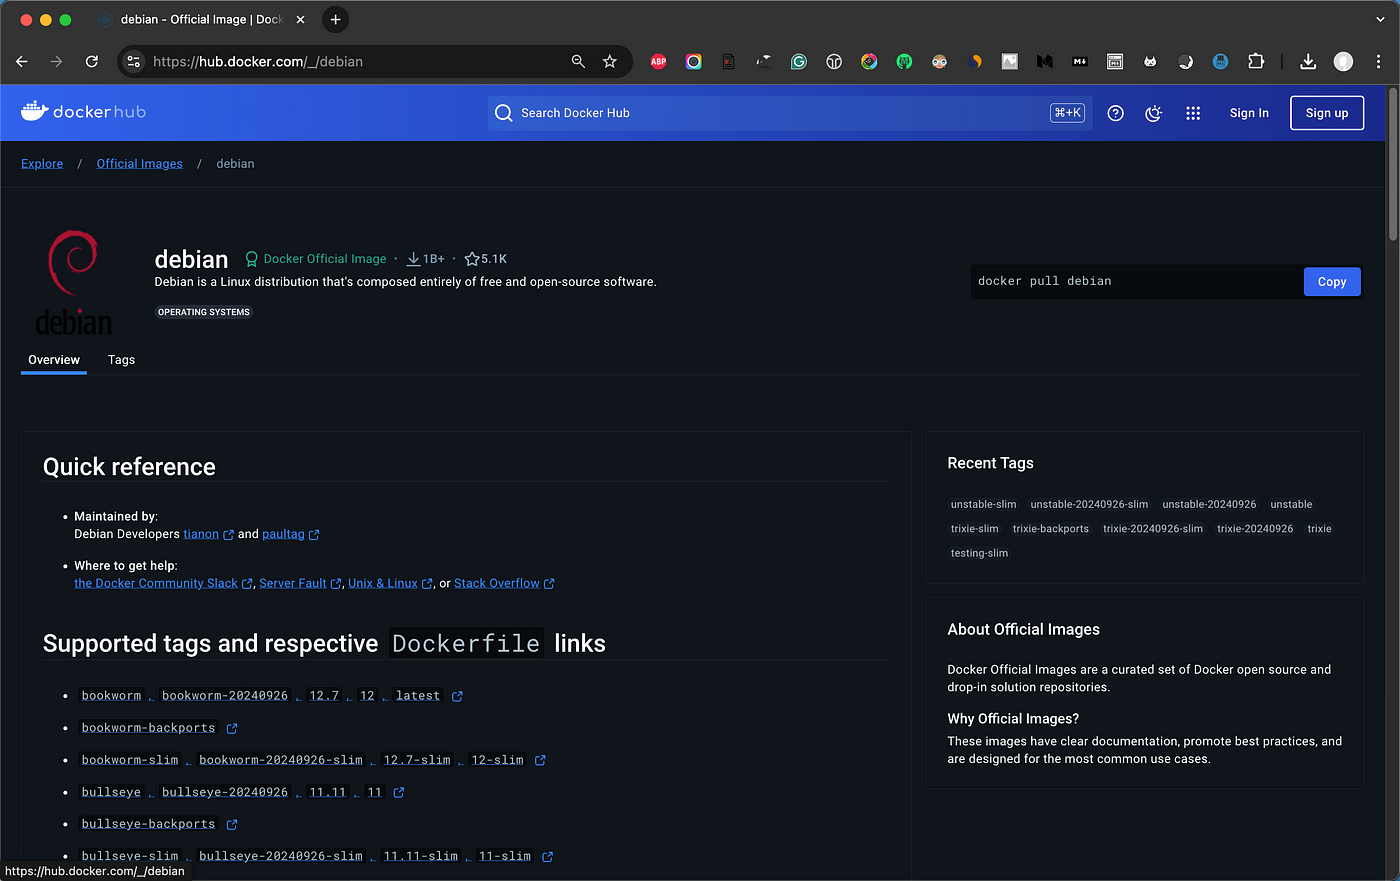Image resolution: width=1400 pixels, height=881 pixels.
Task: Click external link icon after bookworm-backports
Action: 232,728
